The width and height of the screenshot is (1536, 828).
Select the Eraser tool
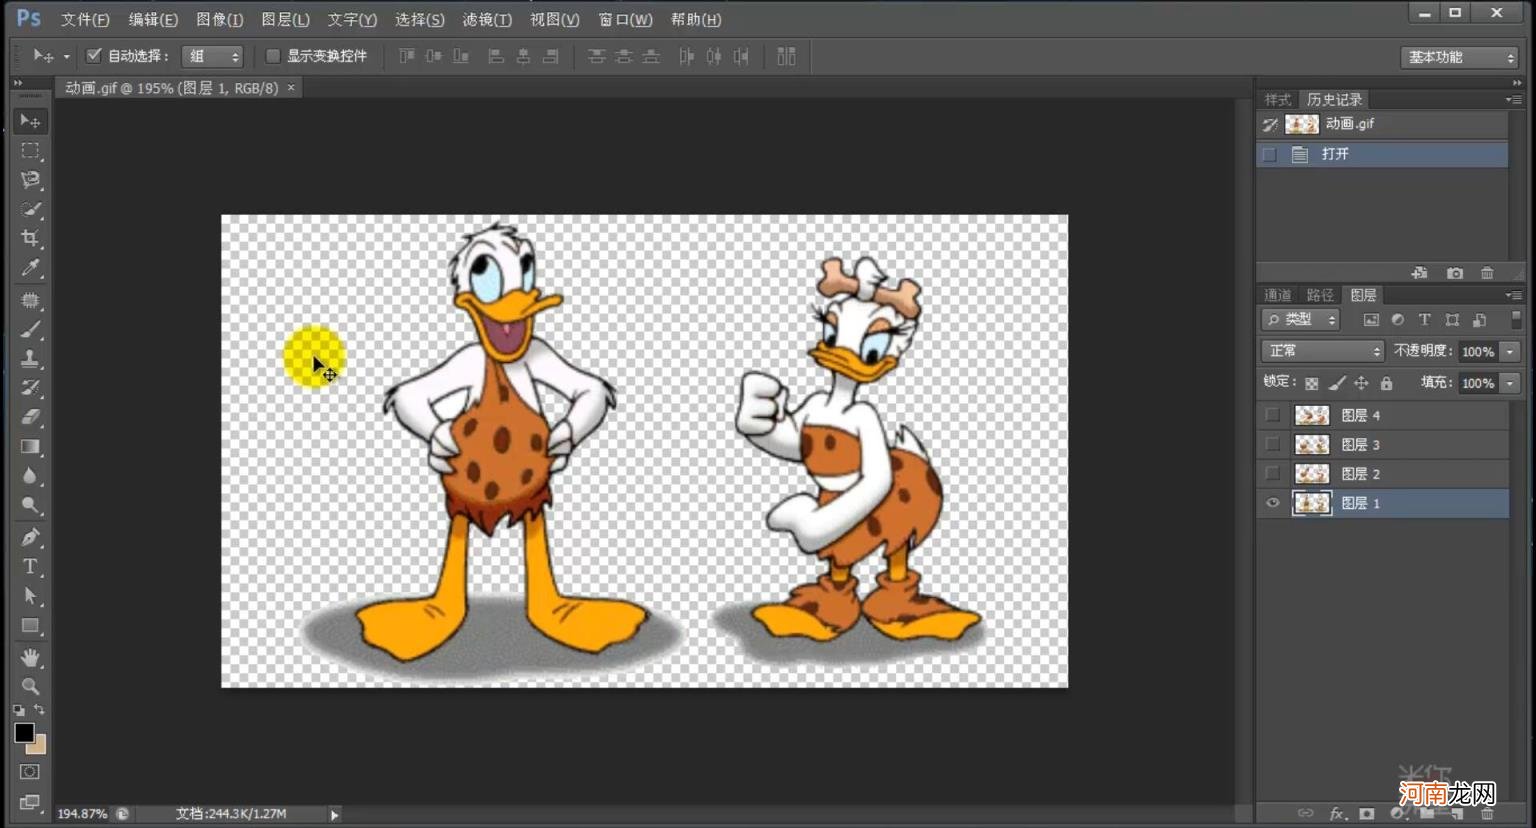coord(30,417)
